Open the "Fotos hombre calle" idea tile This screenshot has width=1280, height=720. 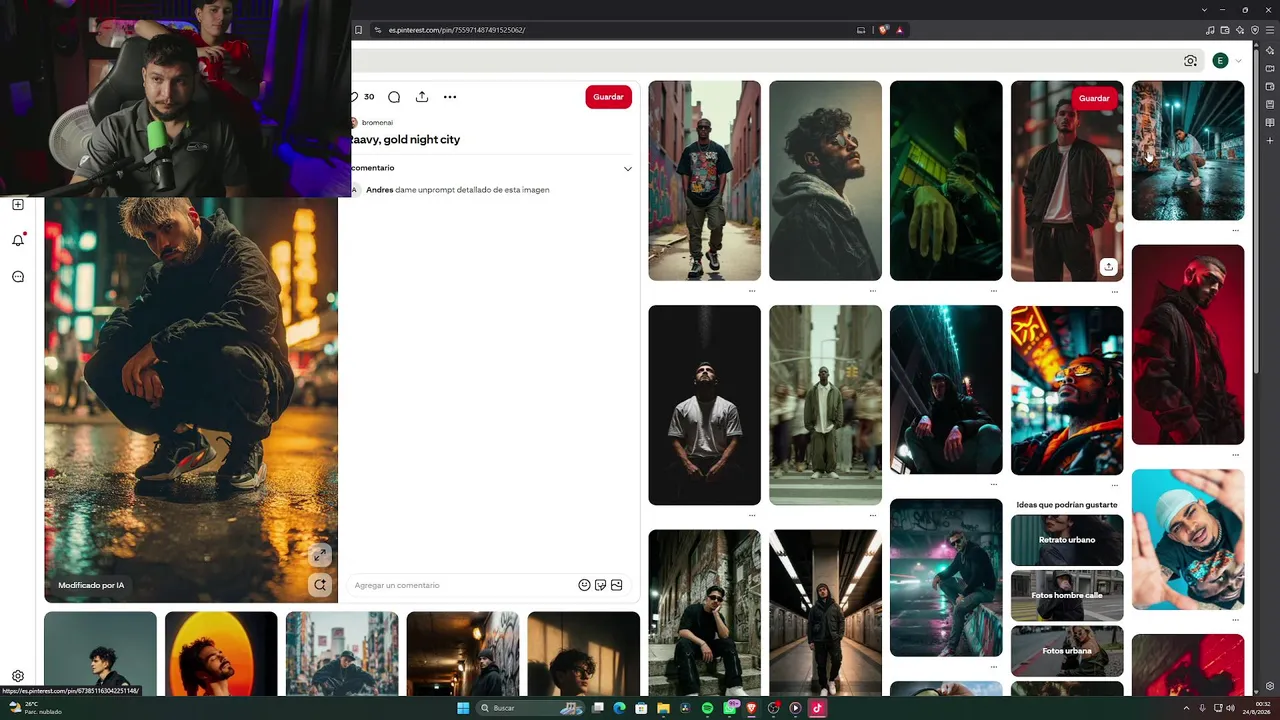[1067, 596]
